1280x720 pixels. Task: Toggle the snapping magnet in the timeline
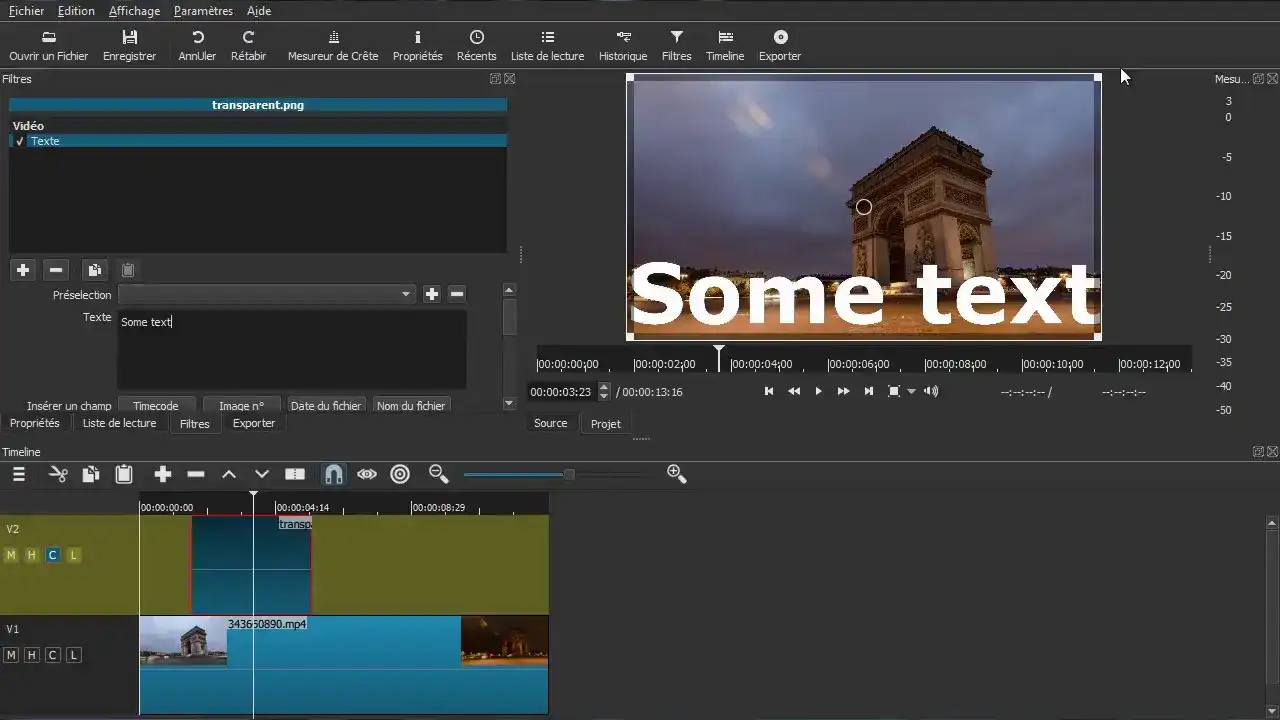click(334, 474)
